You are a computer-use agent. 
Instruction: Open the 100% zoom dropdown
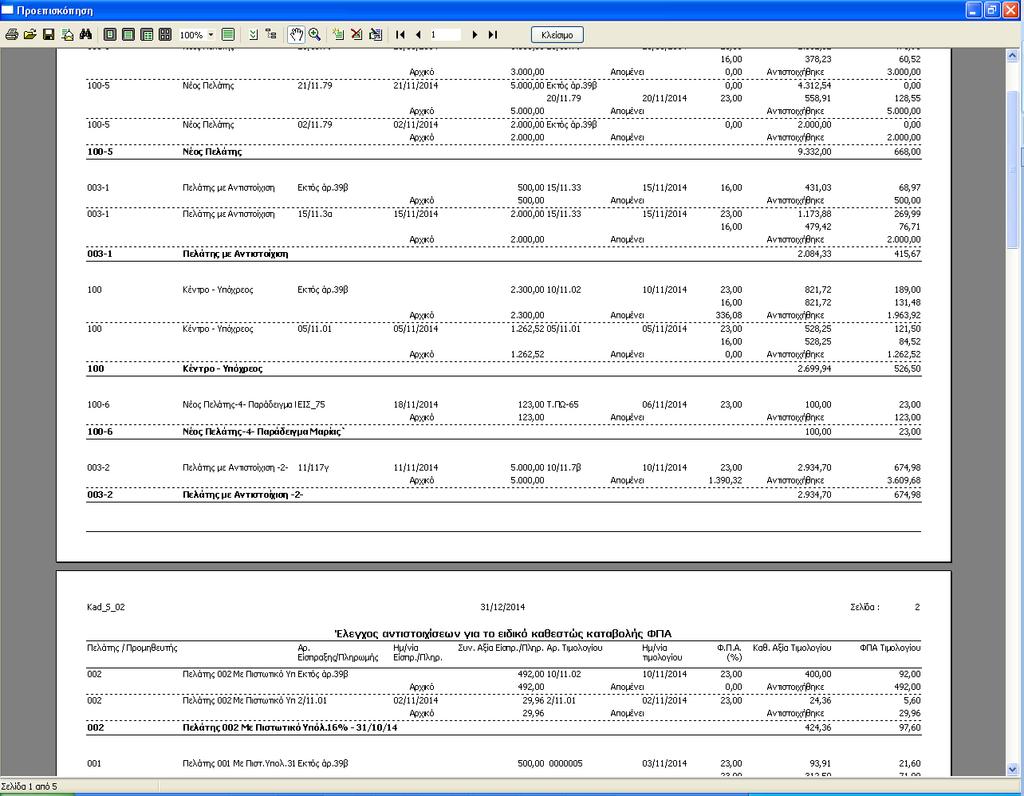211,35
